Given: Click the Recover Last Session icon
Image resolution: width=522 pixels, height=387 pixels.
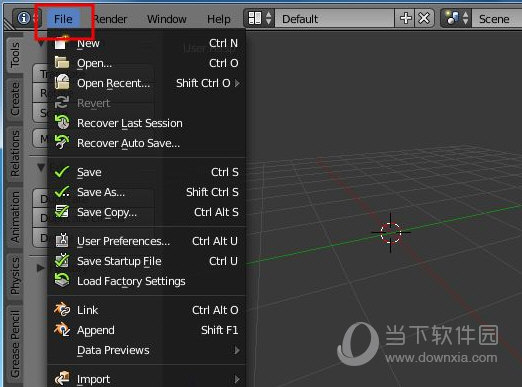Looking at the screenshot, I should click(62, 122).
